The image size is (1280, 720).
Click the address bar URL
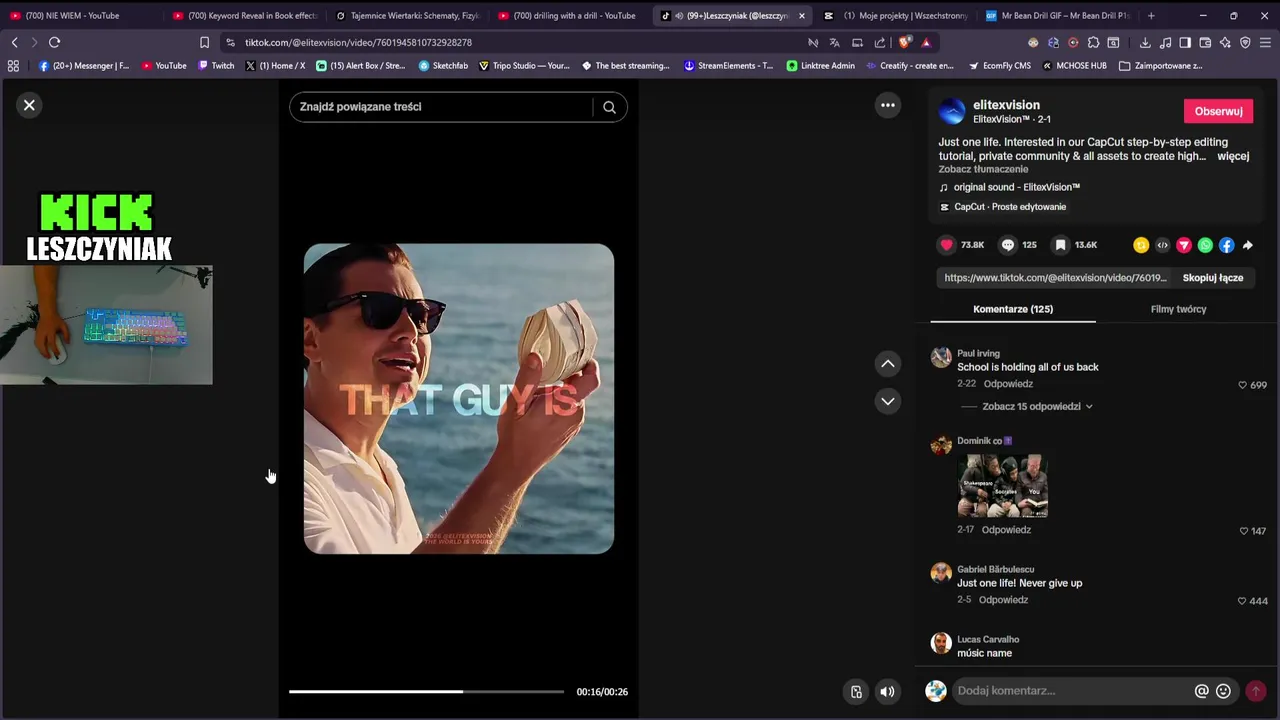pos(358,43)
